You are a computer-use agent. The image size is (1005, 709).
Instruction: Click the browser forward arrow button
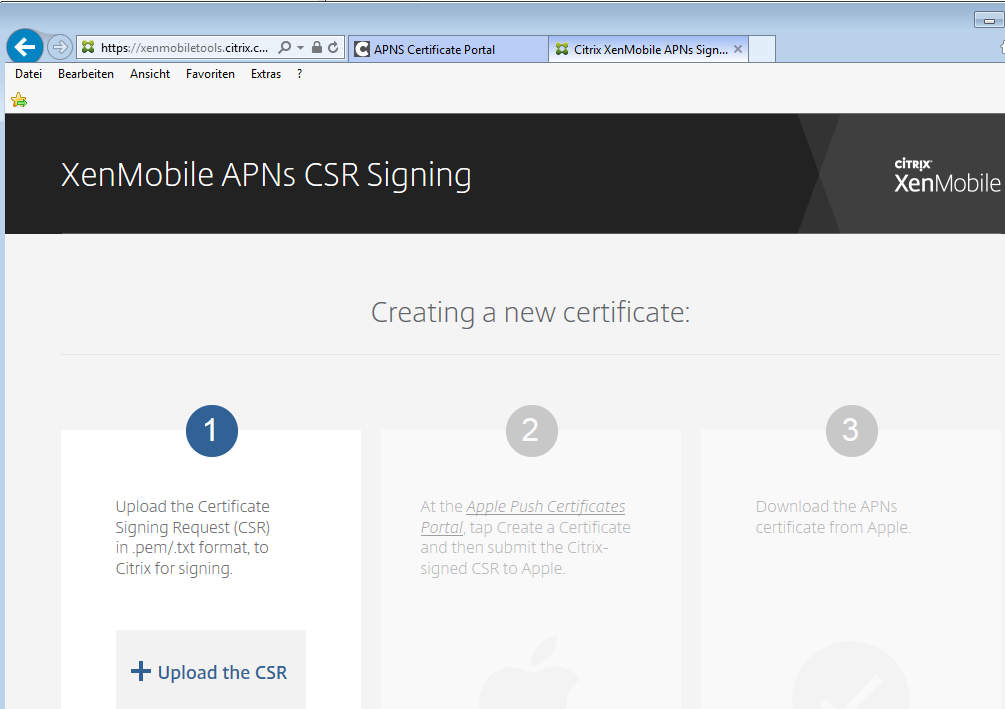click(60, 47)
